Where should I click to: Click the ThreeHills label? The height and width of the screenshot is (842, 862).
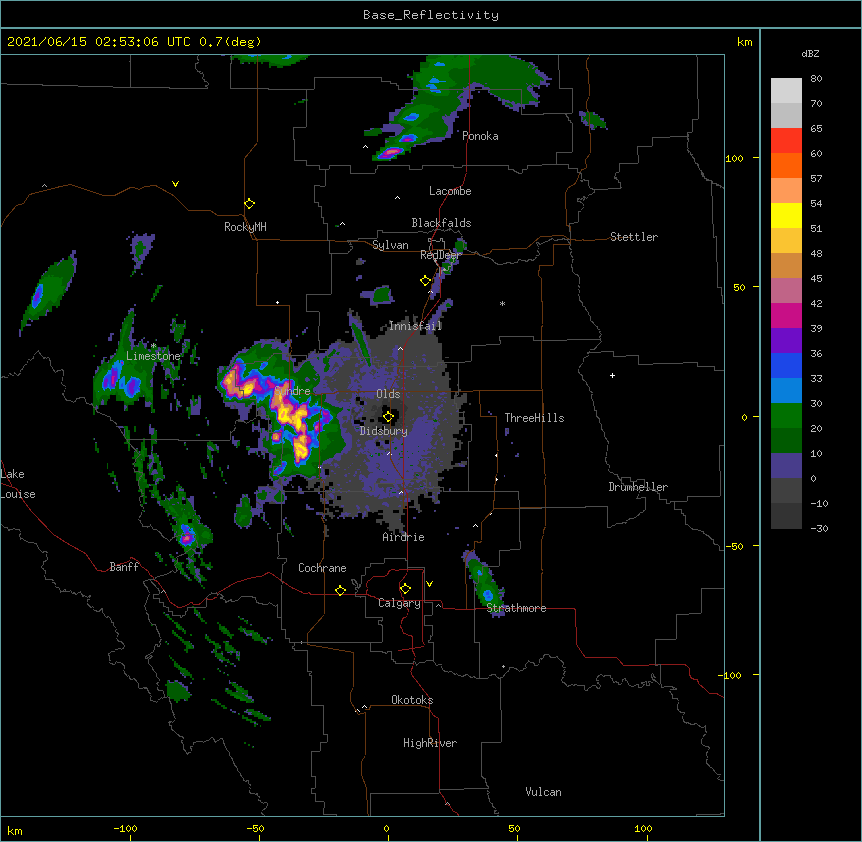(534, 418)
